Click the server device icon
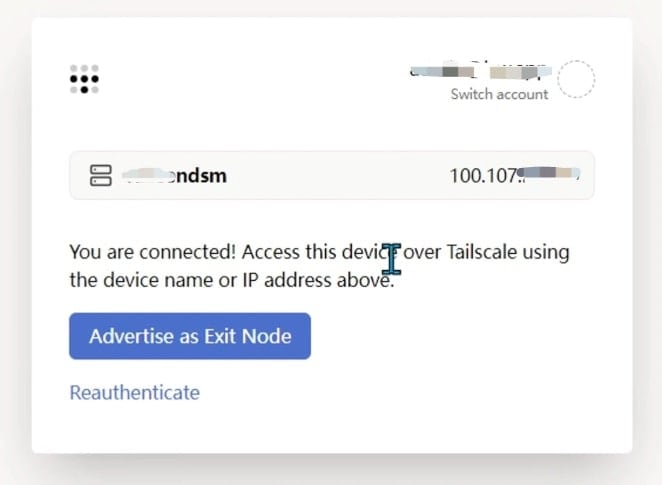This screenshot has height=485, width=662. (101, 175)
